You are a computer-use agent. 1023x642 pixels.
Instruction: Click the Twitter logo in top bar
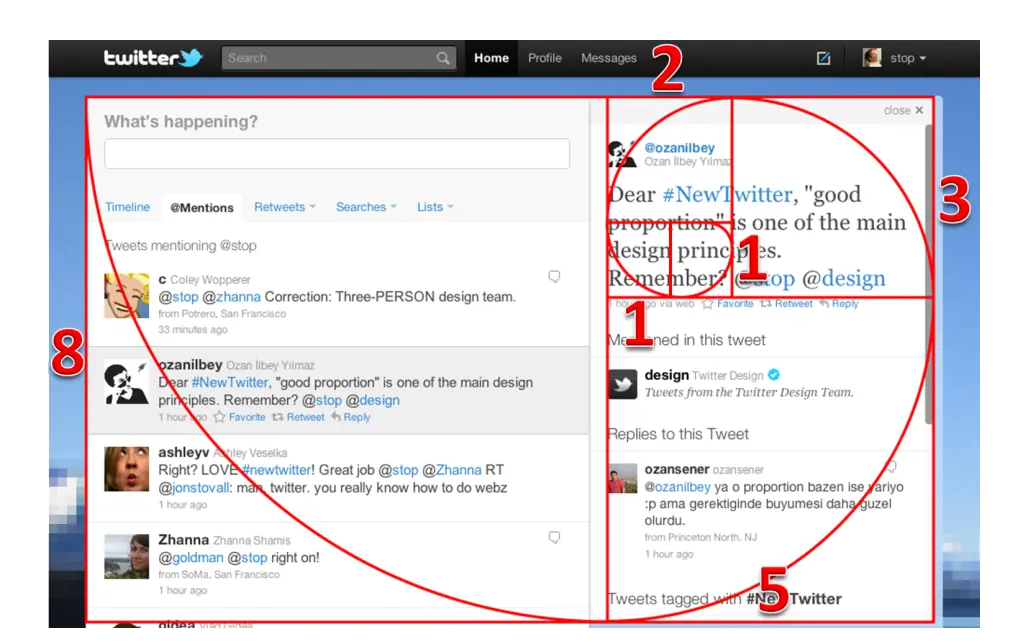point(153,57)
